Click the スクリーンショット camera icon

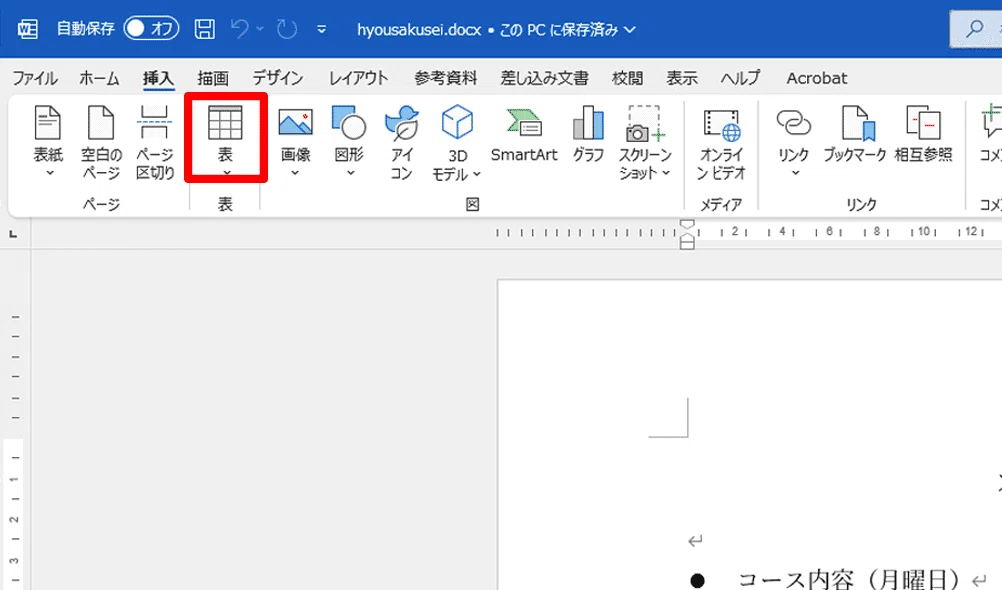(645, 123)
